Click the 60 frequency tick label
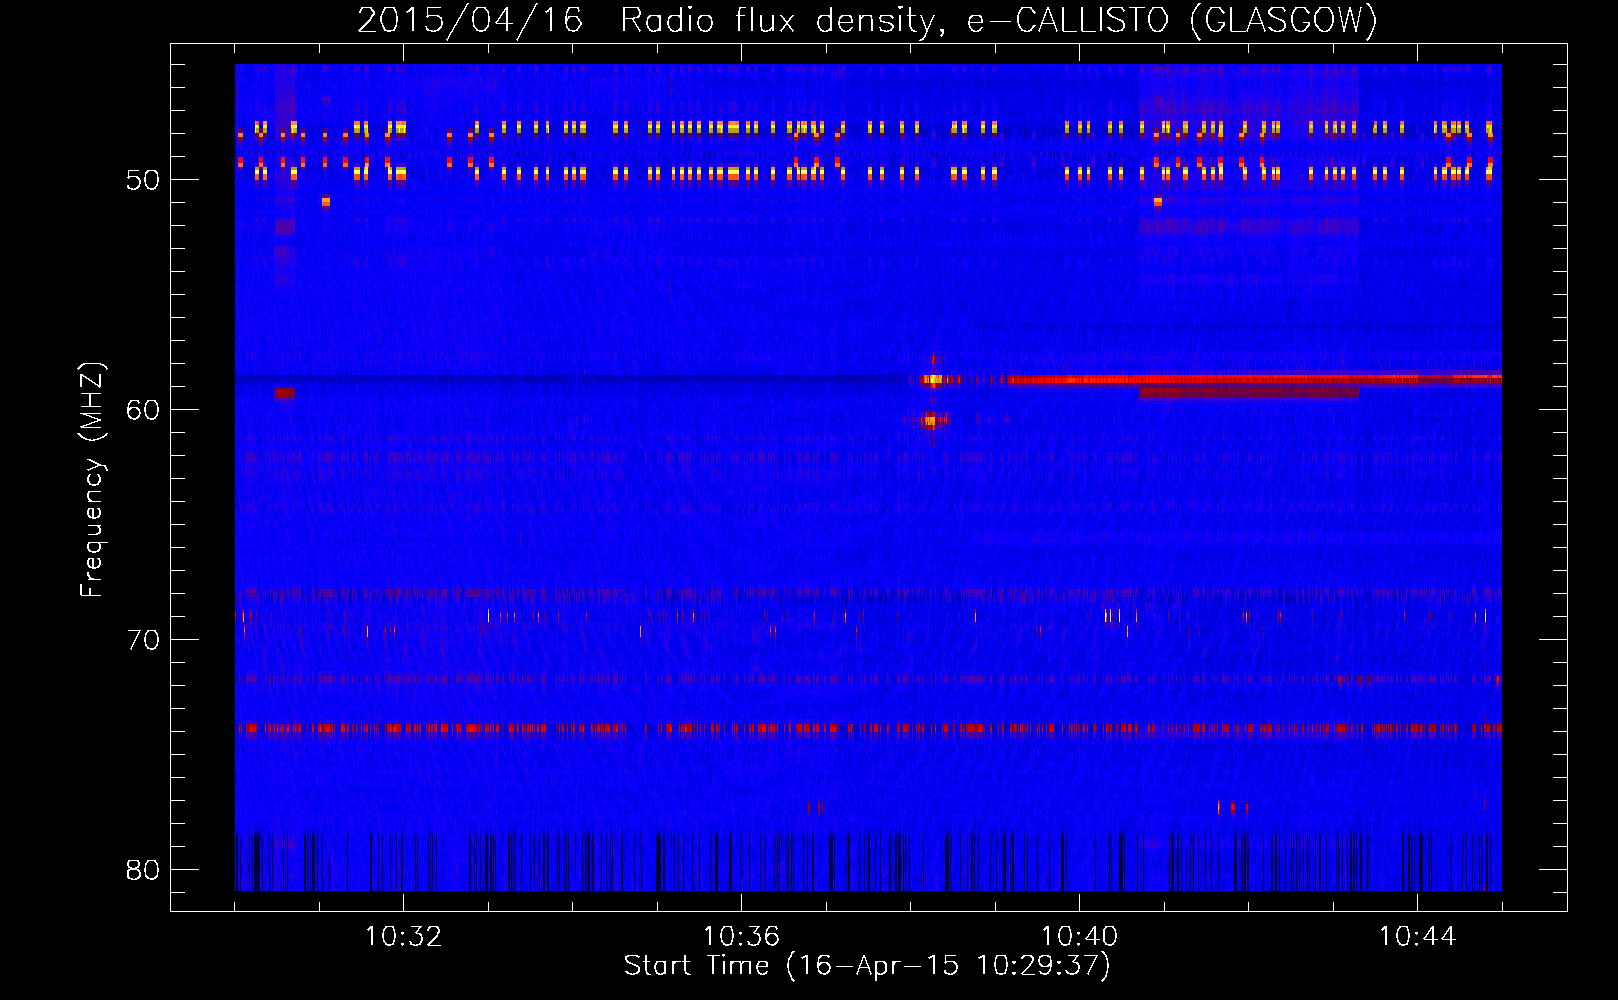The height and width of the screenshot is (1000, 1618). pos(143,410)
